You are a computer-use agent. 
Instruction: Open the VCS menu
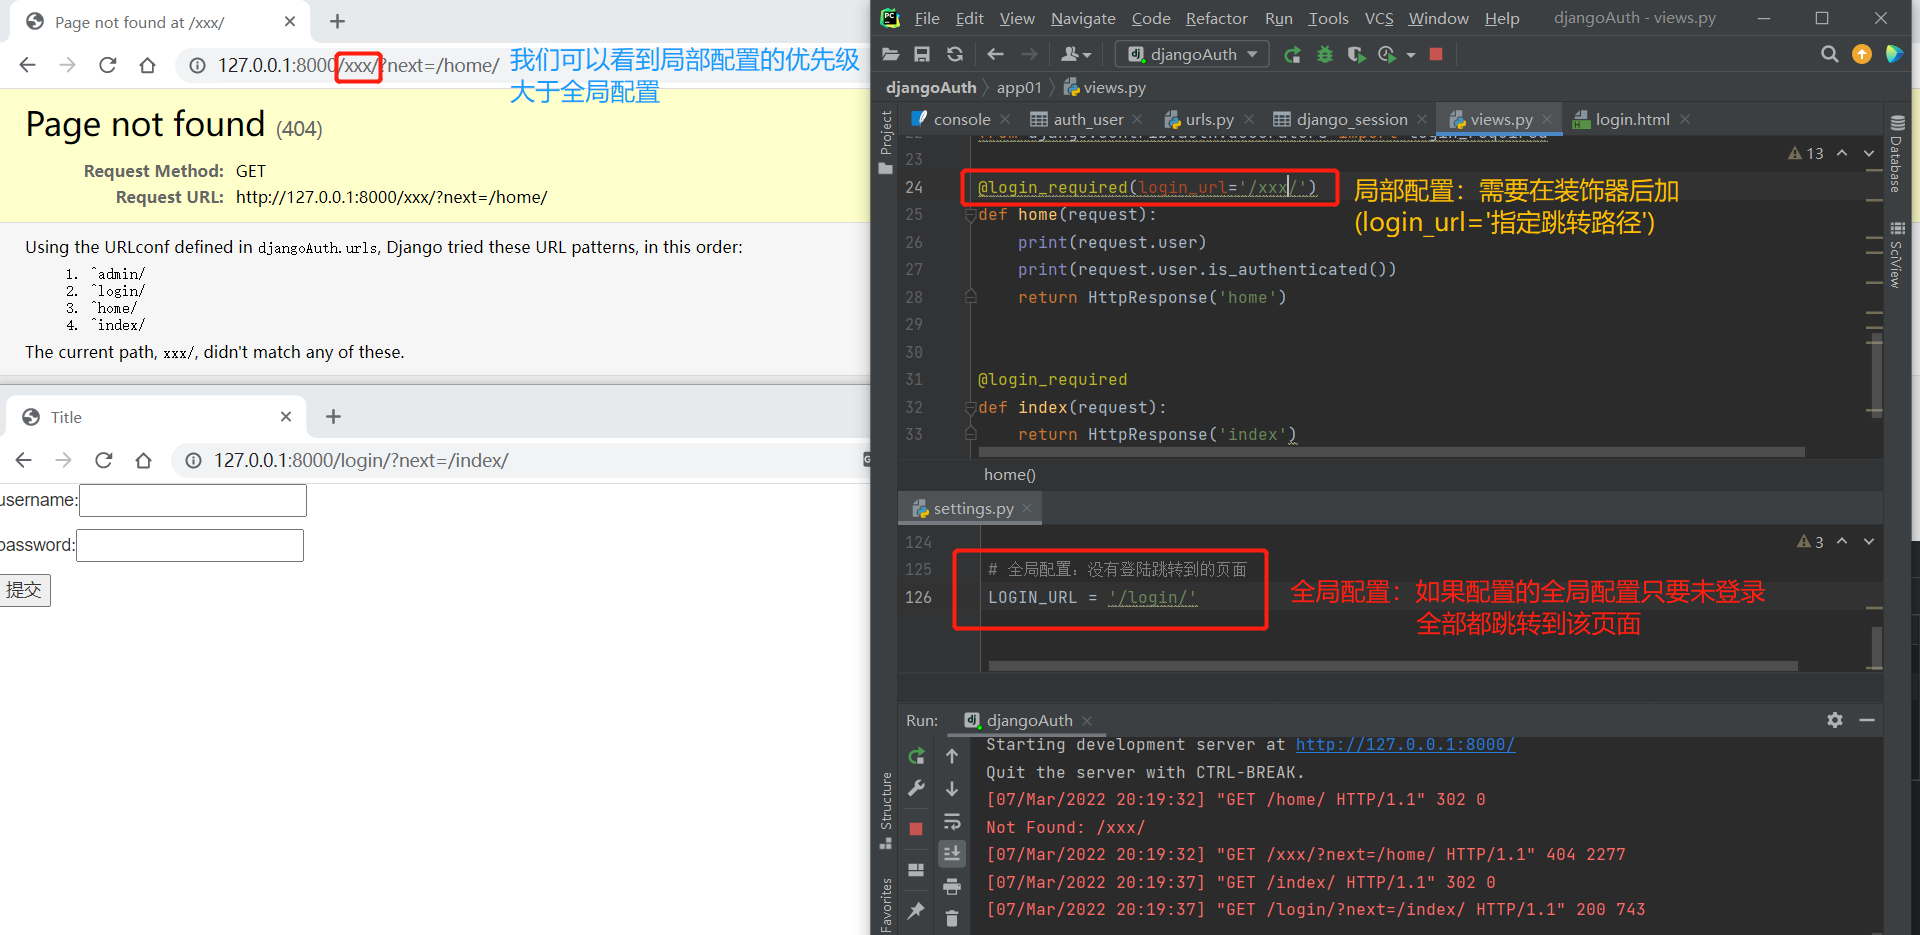tap(1379, 18)
